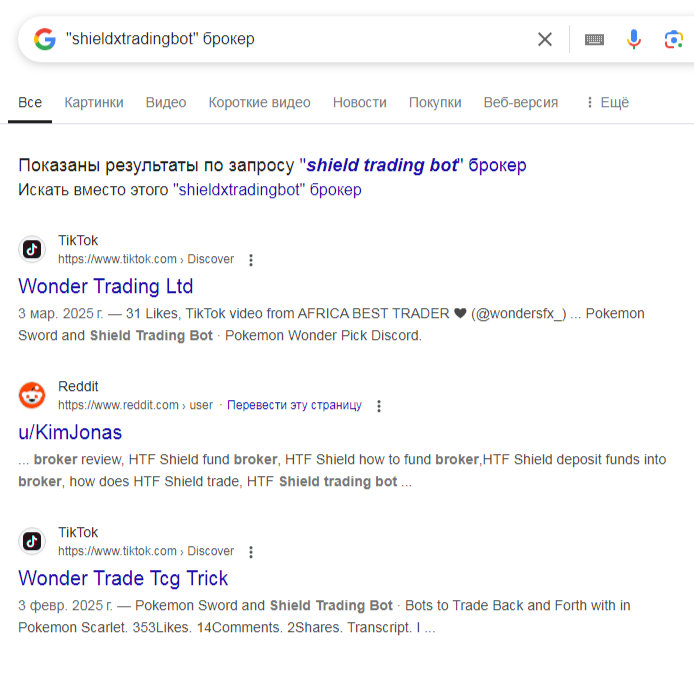Click the Reddit favicon of u/KimJonas result
694x692 pixels.
click(x=32, y=395)
